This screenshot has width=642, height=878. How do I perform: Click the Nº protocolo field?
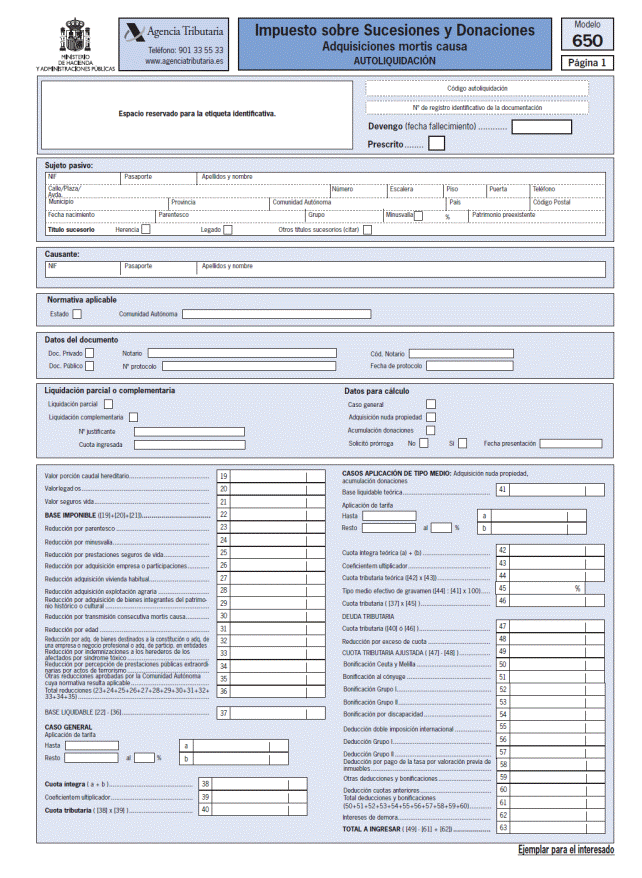249,366
